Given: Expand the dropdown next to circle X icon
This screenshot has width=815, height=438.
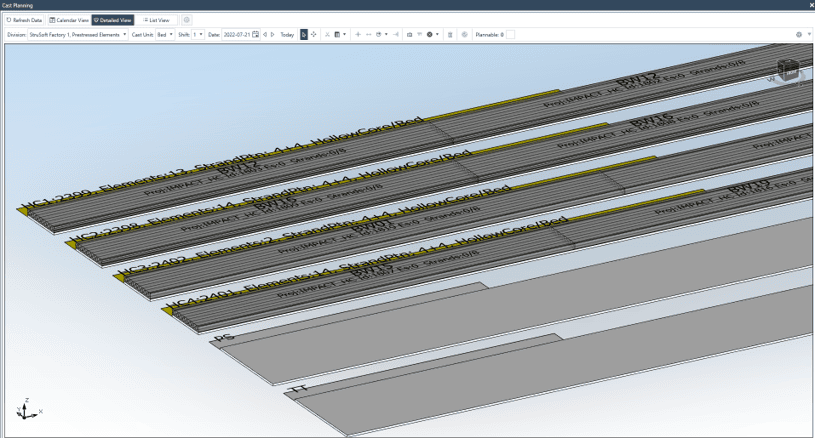Looking at the screenshot, I should coord(437,35).
